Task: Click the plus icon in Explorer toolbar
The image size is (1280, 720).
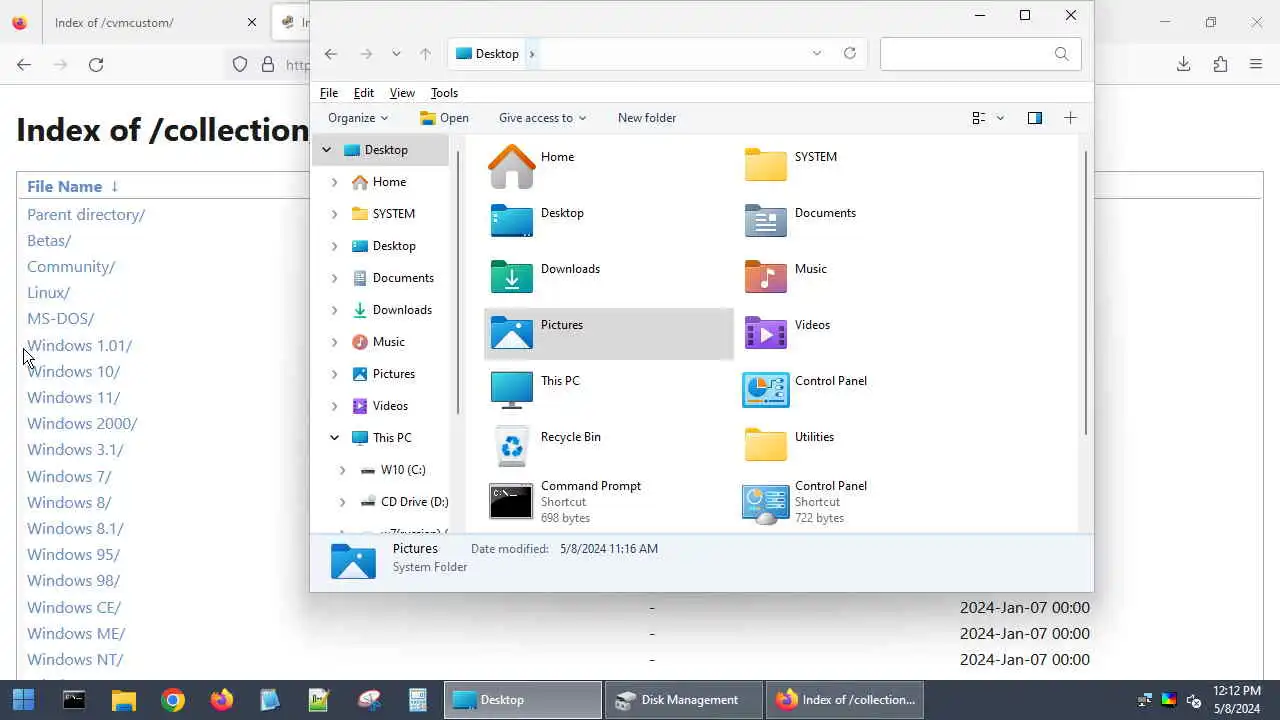Action: tap(1070, 118)
